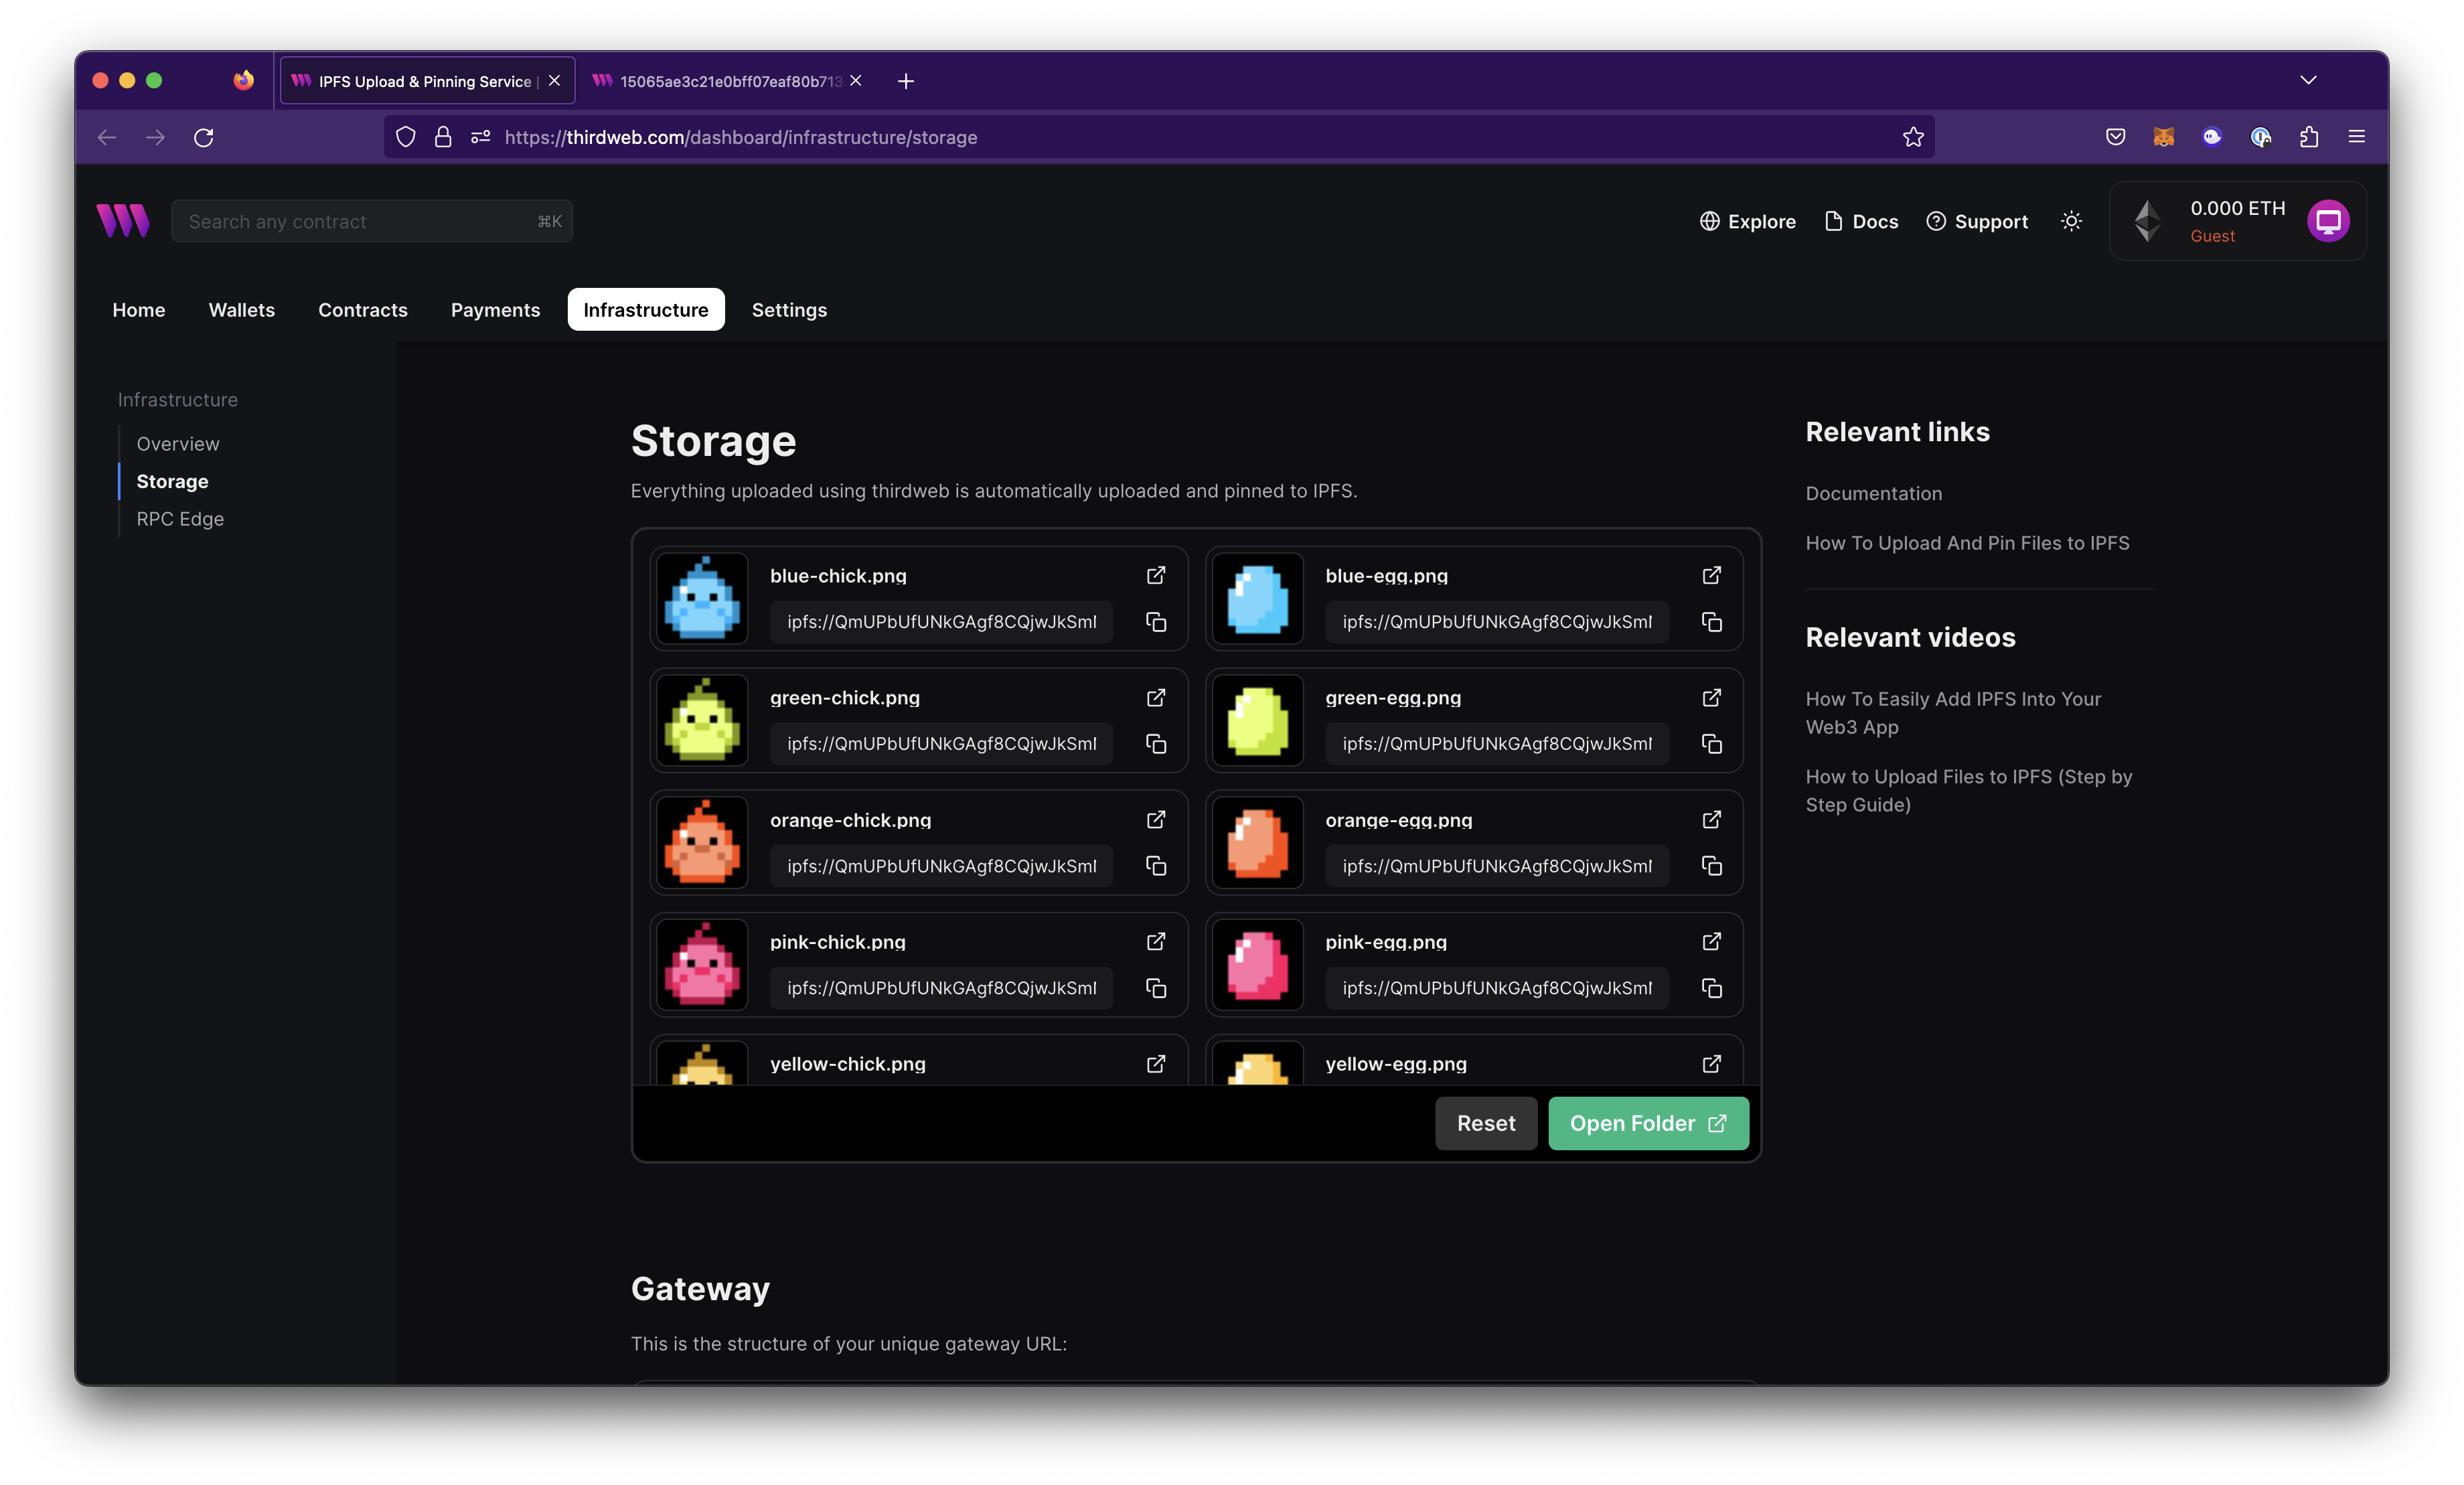The image size is (2464, 1485).
Task: Open pink-egg.png via its external link icon
Action: point(1712,942)
